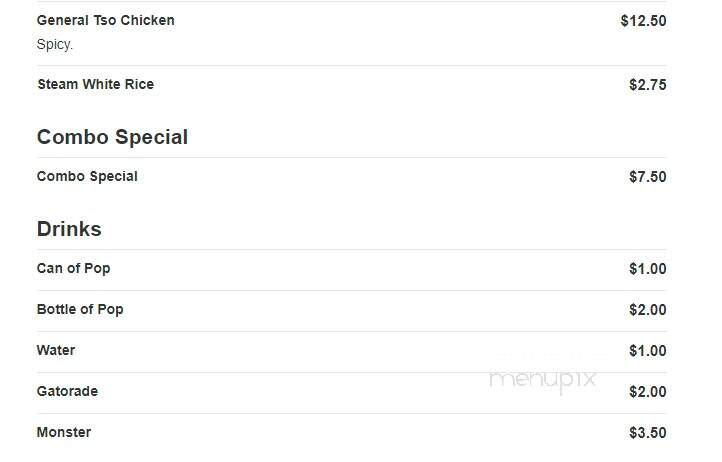Click the menupix watermark logo
This screenshot has height=462, width=722.
click(x=543, y=381)
